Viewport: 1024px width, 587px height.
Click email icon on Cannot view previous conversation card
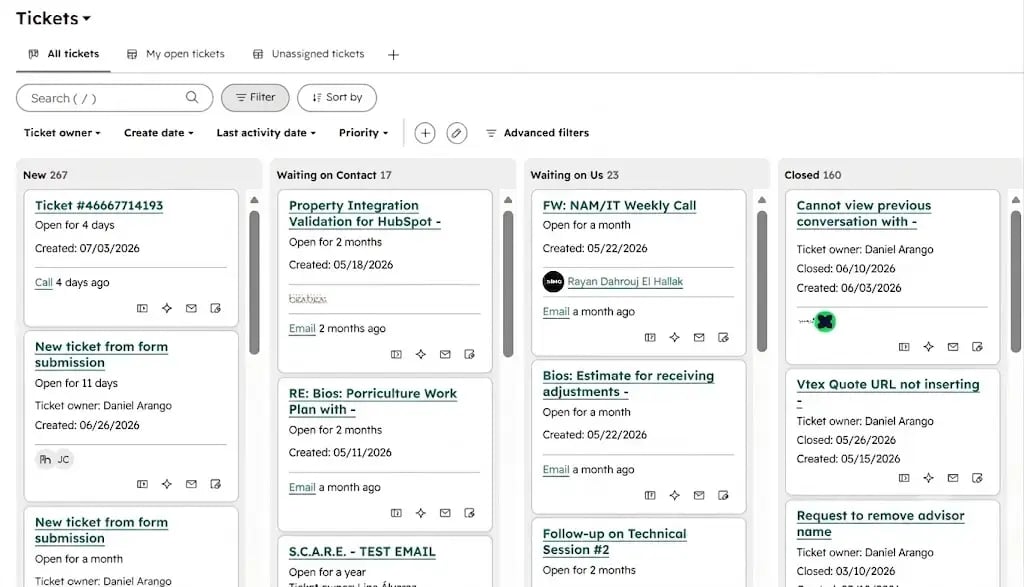(953, 347)
